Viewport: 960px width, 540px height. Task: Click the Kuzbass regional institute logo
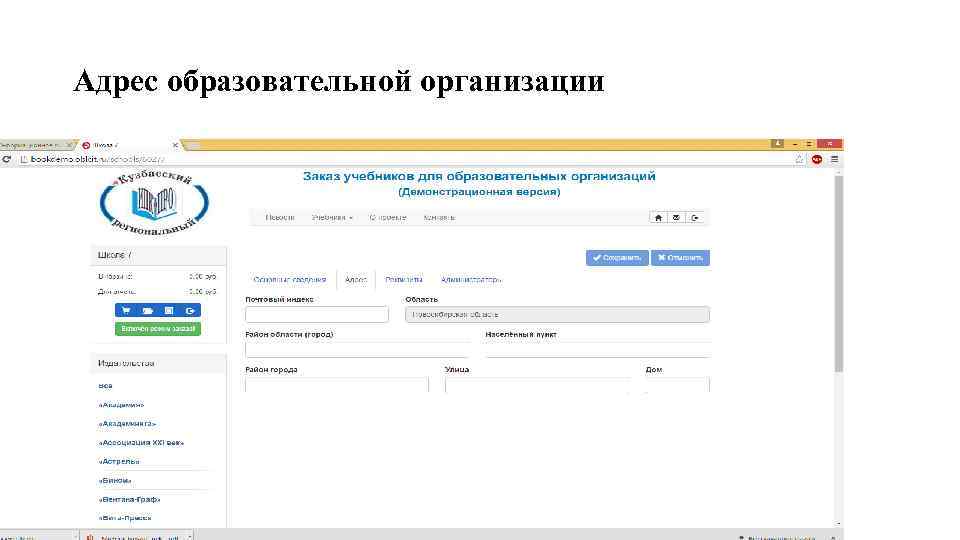click(154, 203)
